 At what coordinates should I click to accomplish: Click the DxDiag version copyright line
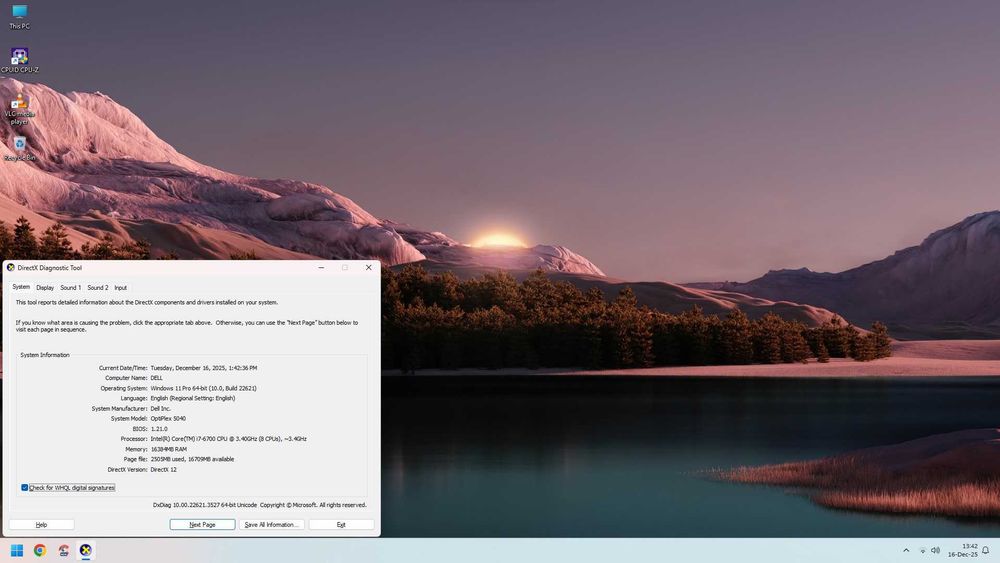[260, 505]
